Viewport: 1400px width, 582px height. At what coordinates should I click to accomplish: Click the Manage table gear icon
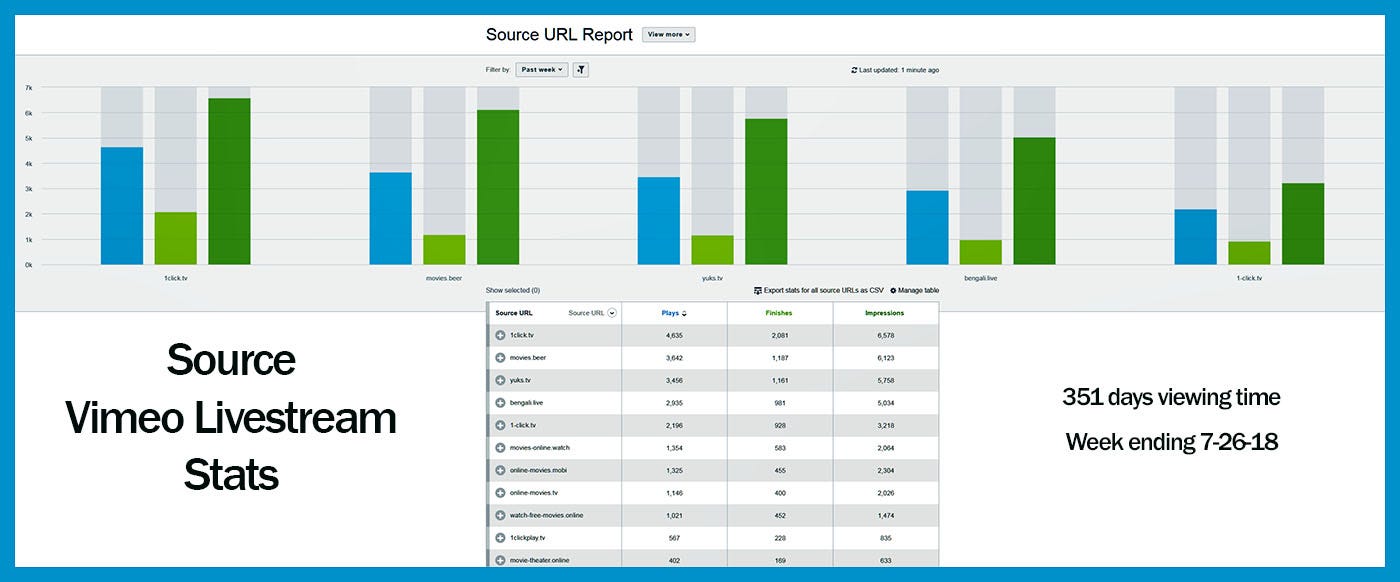[x=893, y=290]
